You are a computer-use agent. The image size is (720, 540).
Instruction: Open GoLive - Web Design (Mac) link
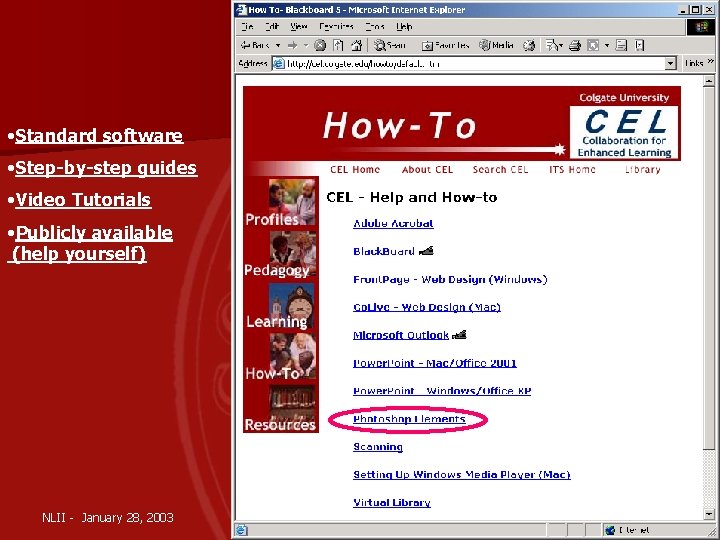click(x=427, y=307)
